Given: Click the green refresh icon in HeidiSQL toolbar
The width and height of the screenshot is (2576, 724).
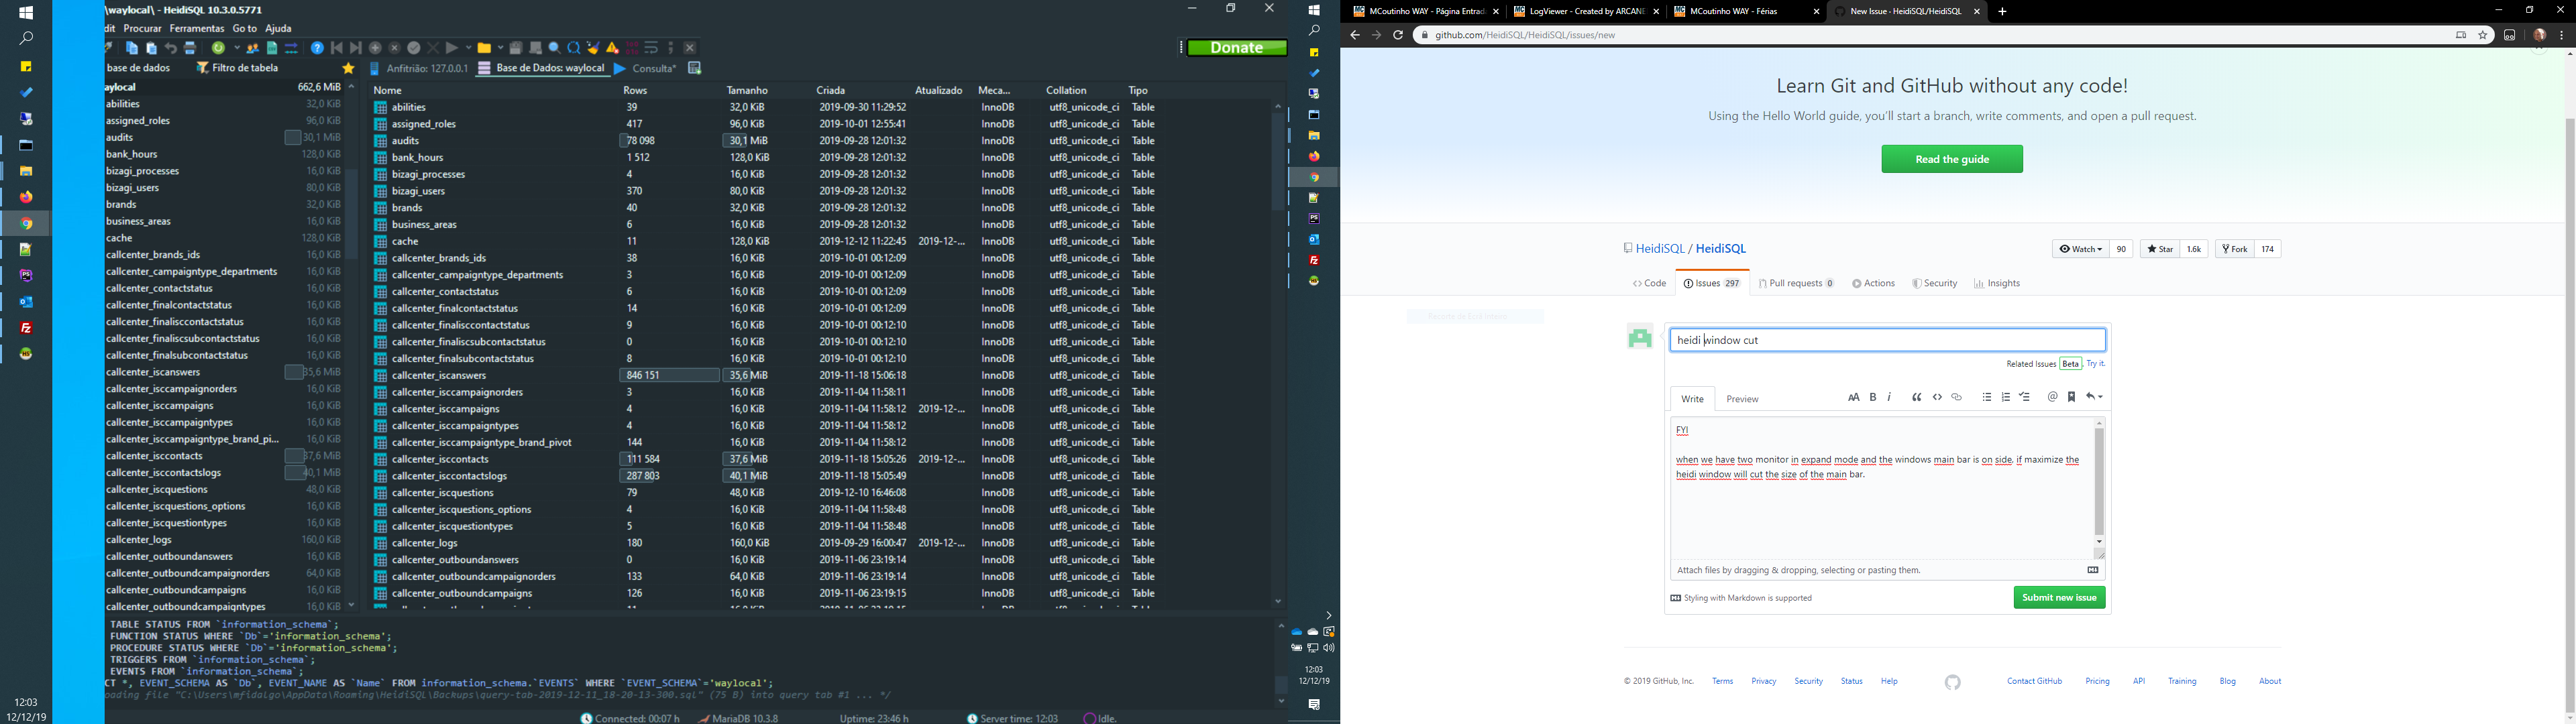Looking at the screenshot, I should (218, 47).
